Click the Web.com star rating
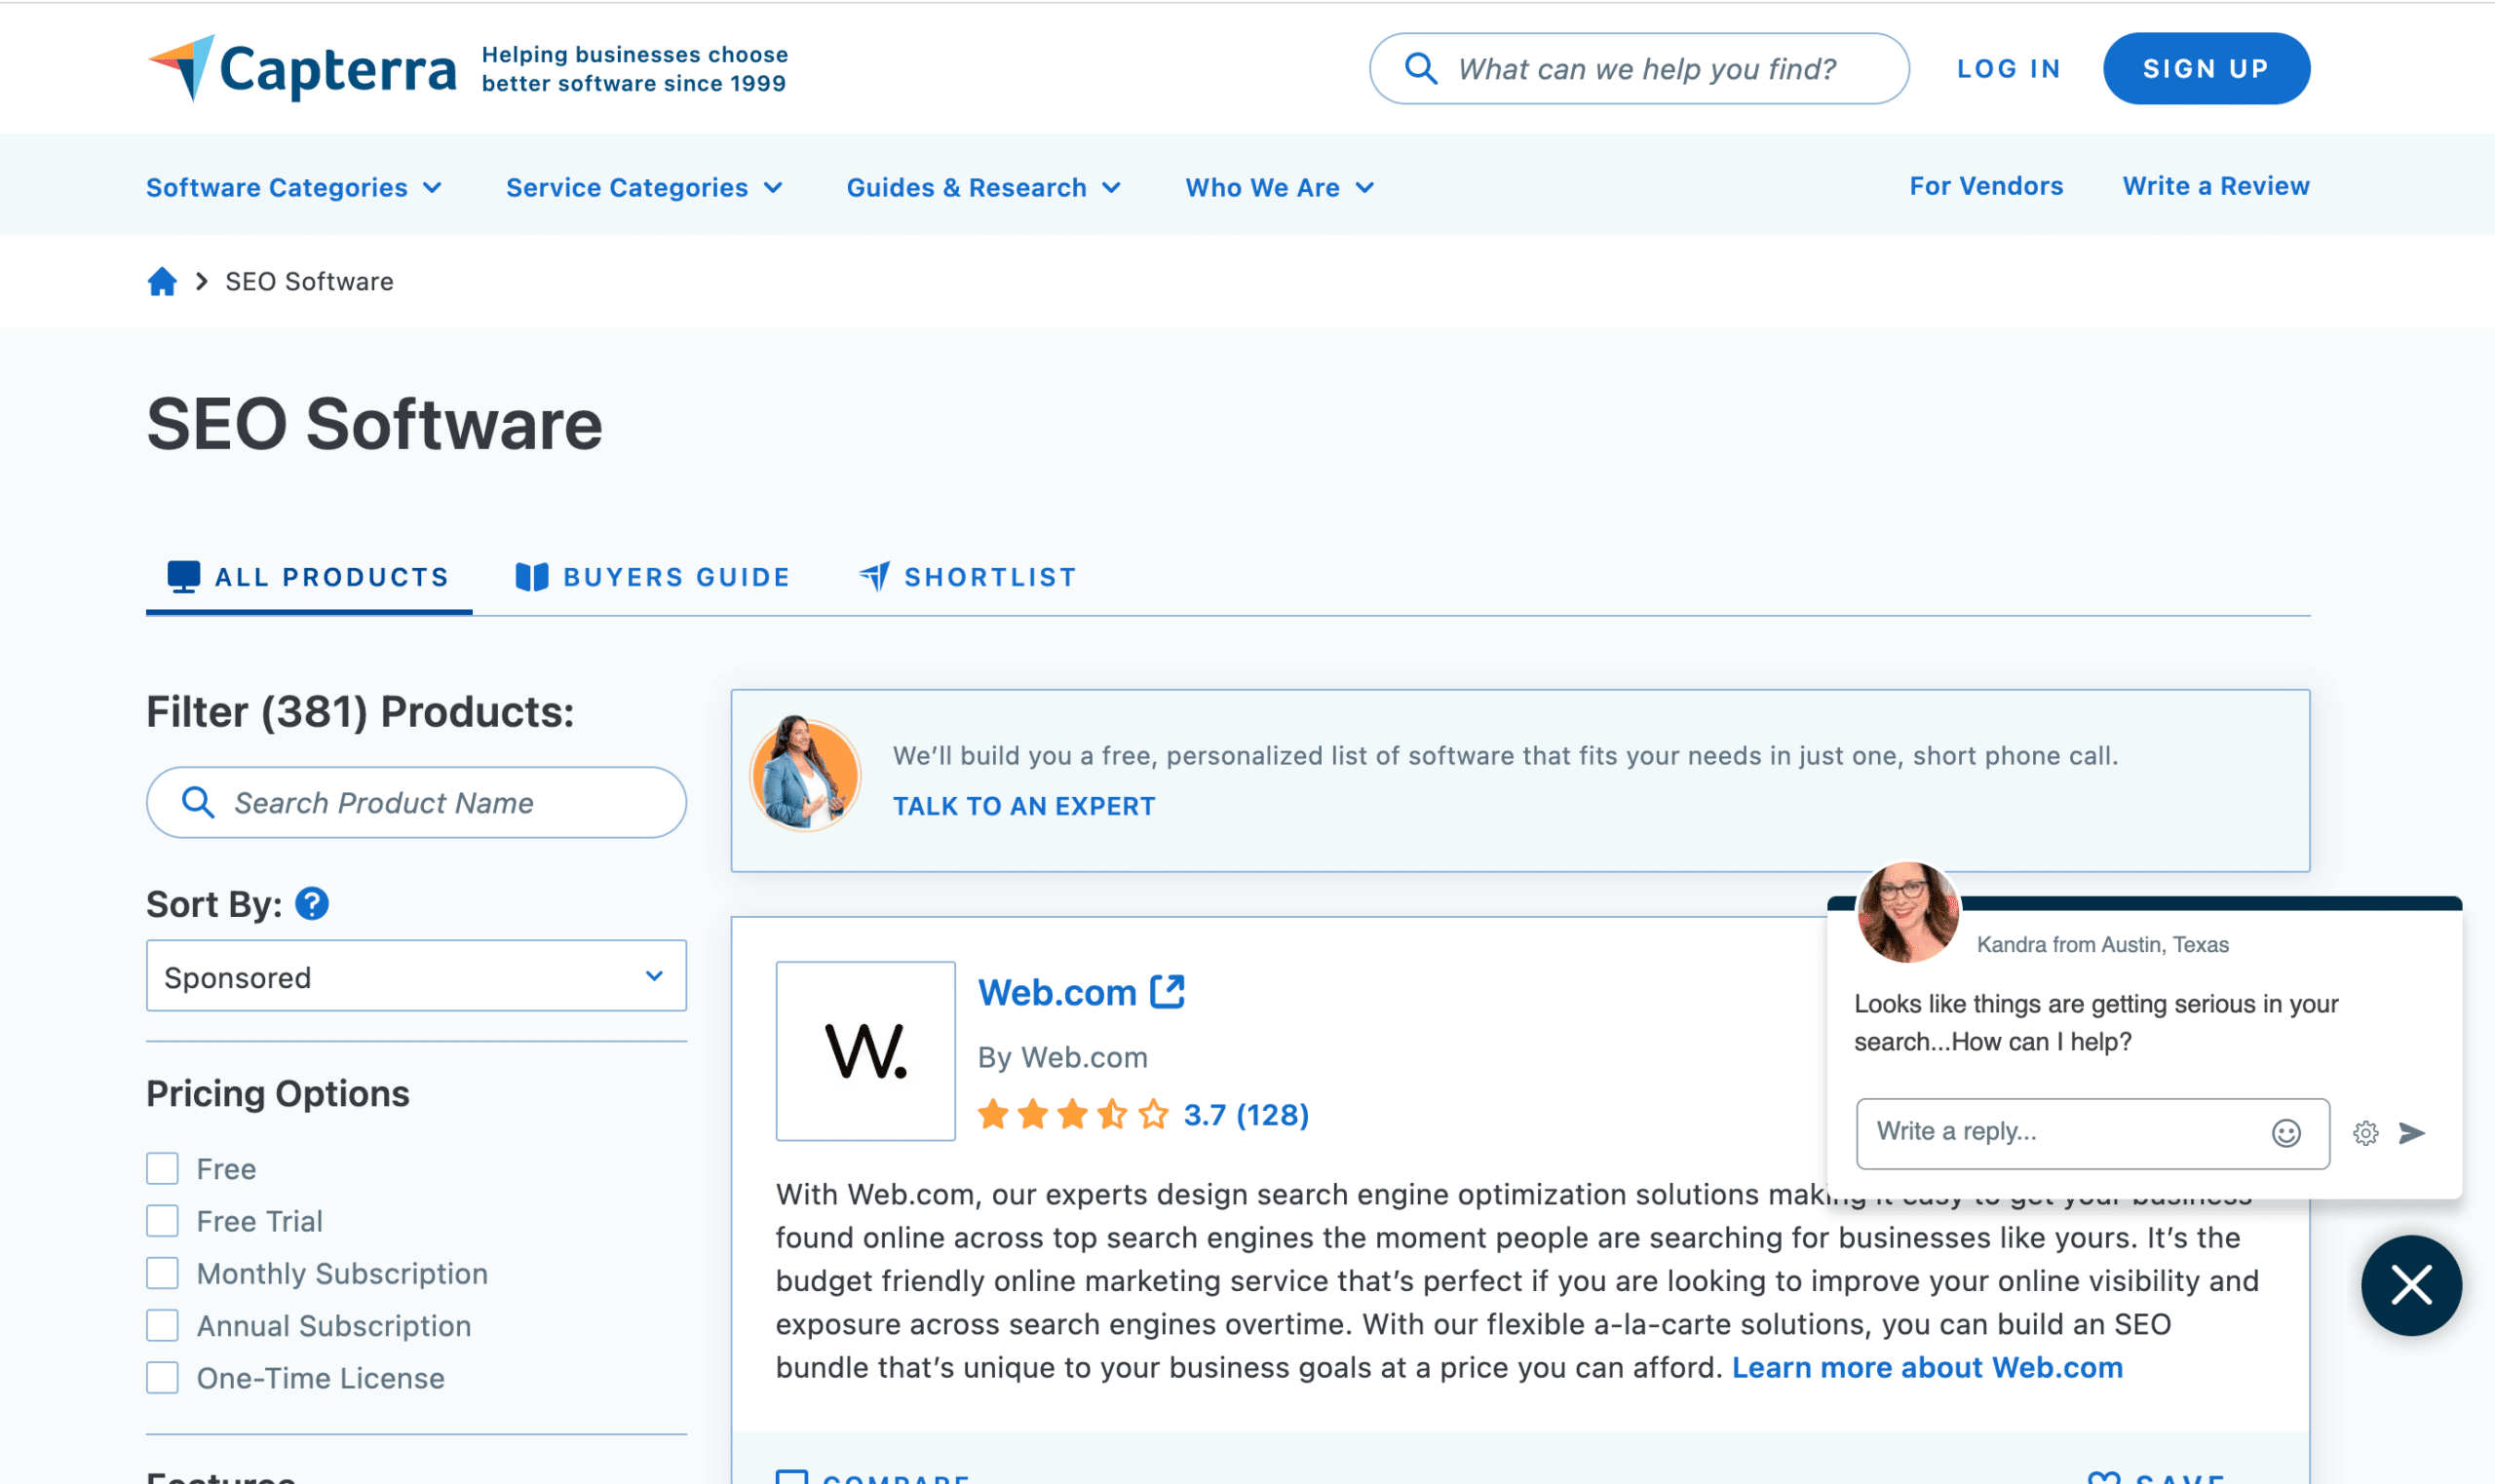This screenshot has height=1484, width=2495. coord(1073,1114)
